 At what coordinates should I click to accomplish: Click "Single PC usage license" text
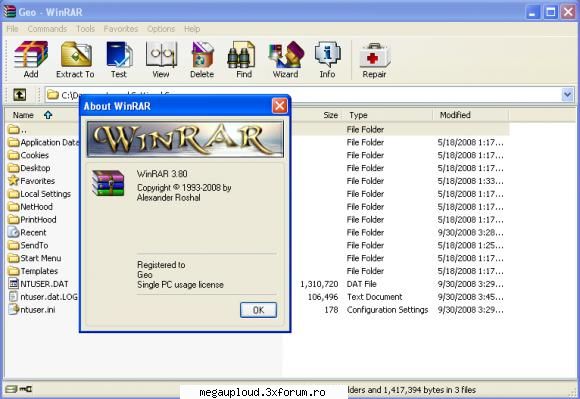click(180, 285)
